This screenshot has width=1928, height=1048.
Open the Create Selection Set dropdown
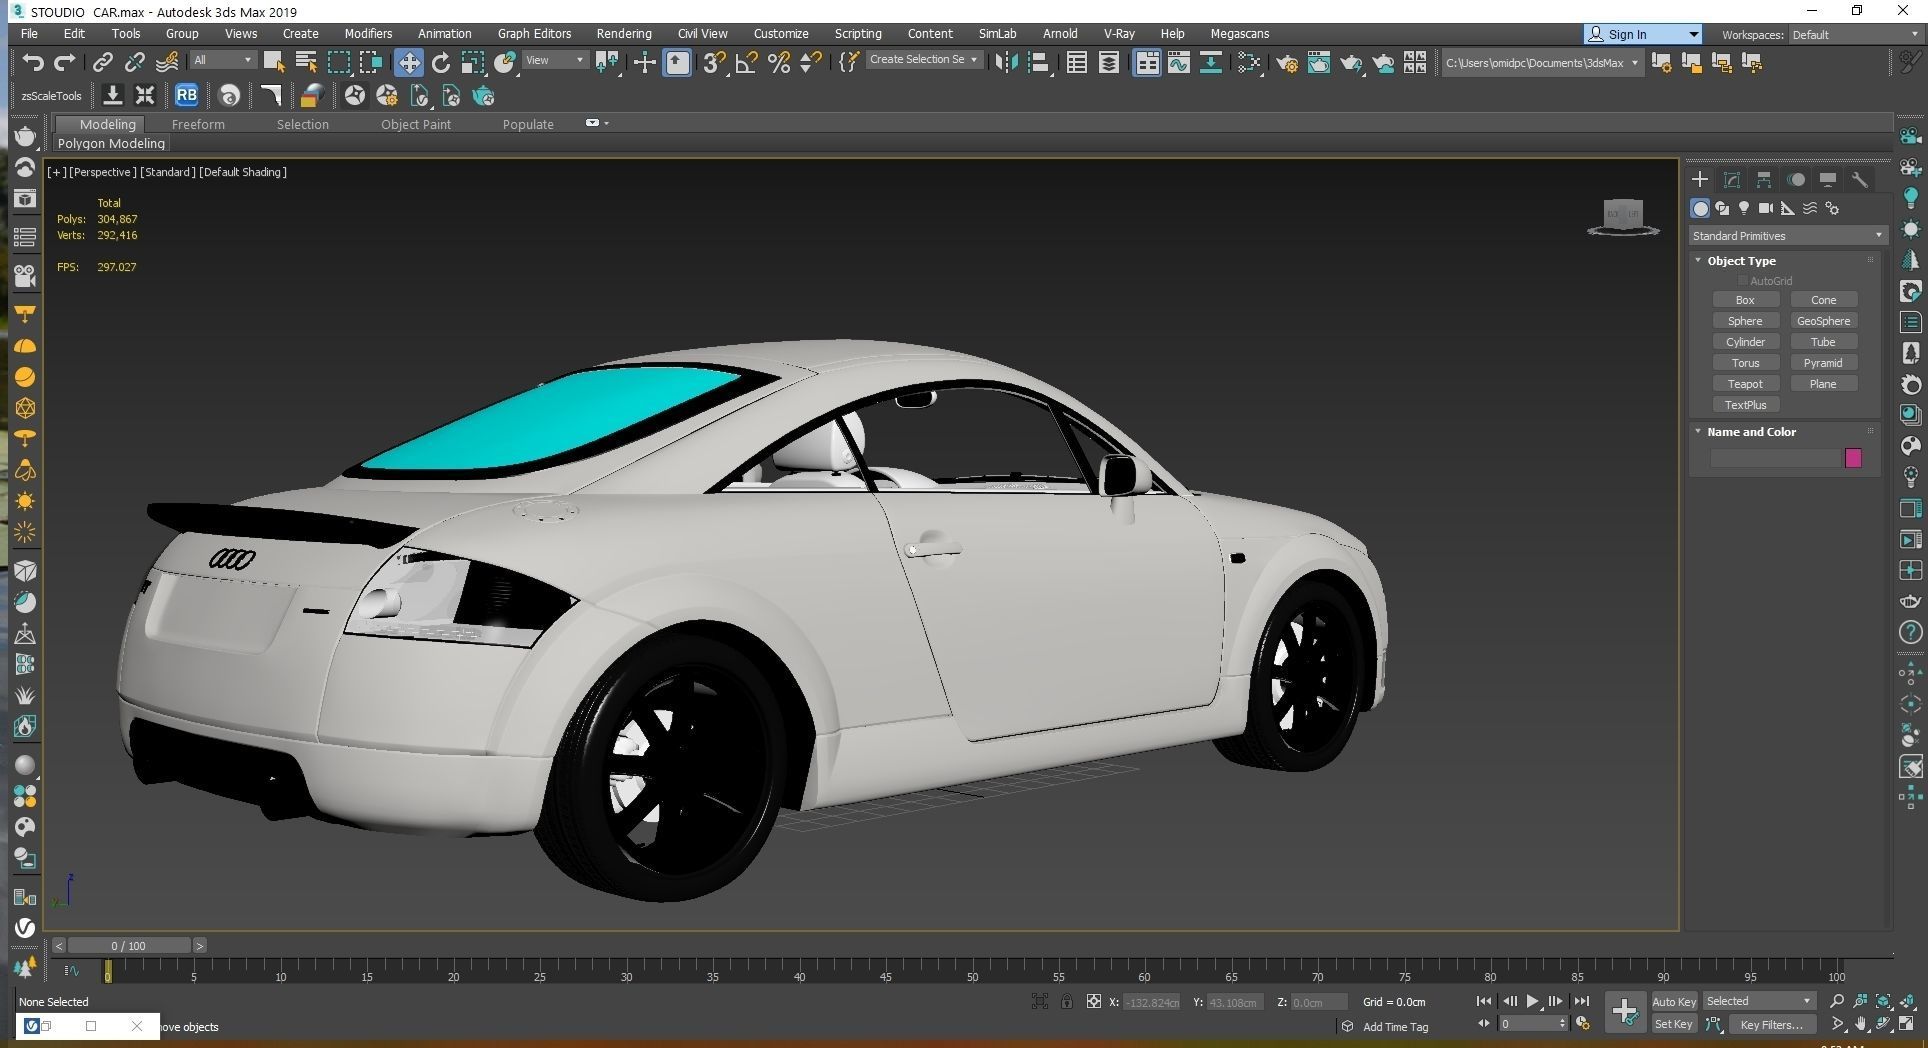(923, 60)
